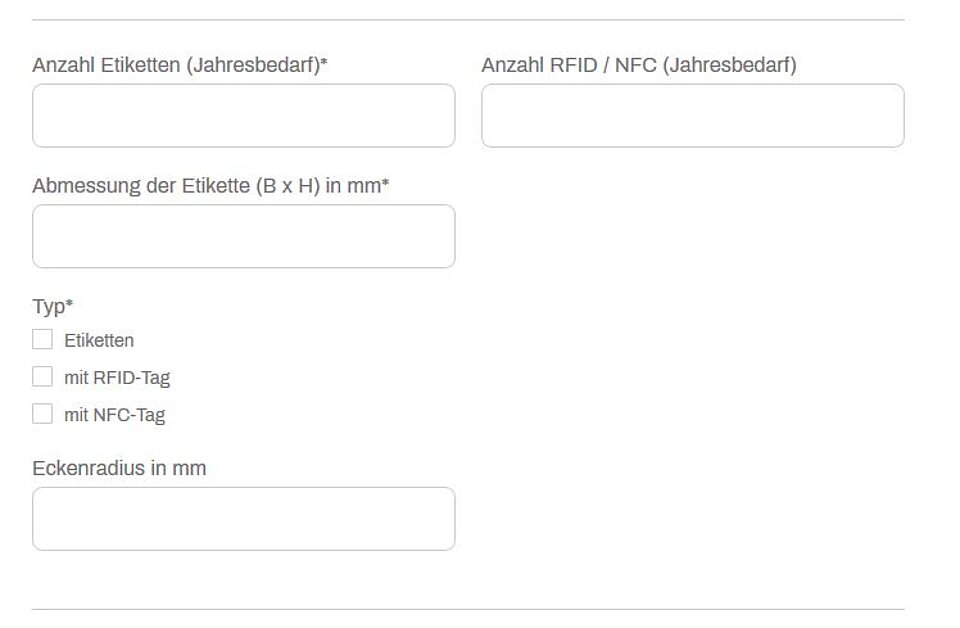Click the mit RFID-Tag label text
Viewport: 960px width, 628px height.
[x=117, y=378]
